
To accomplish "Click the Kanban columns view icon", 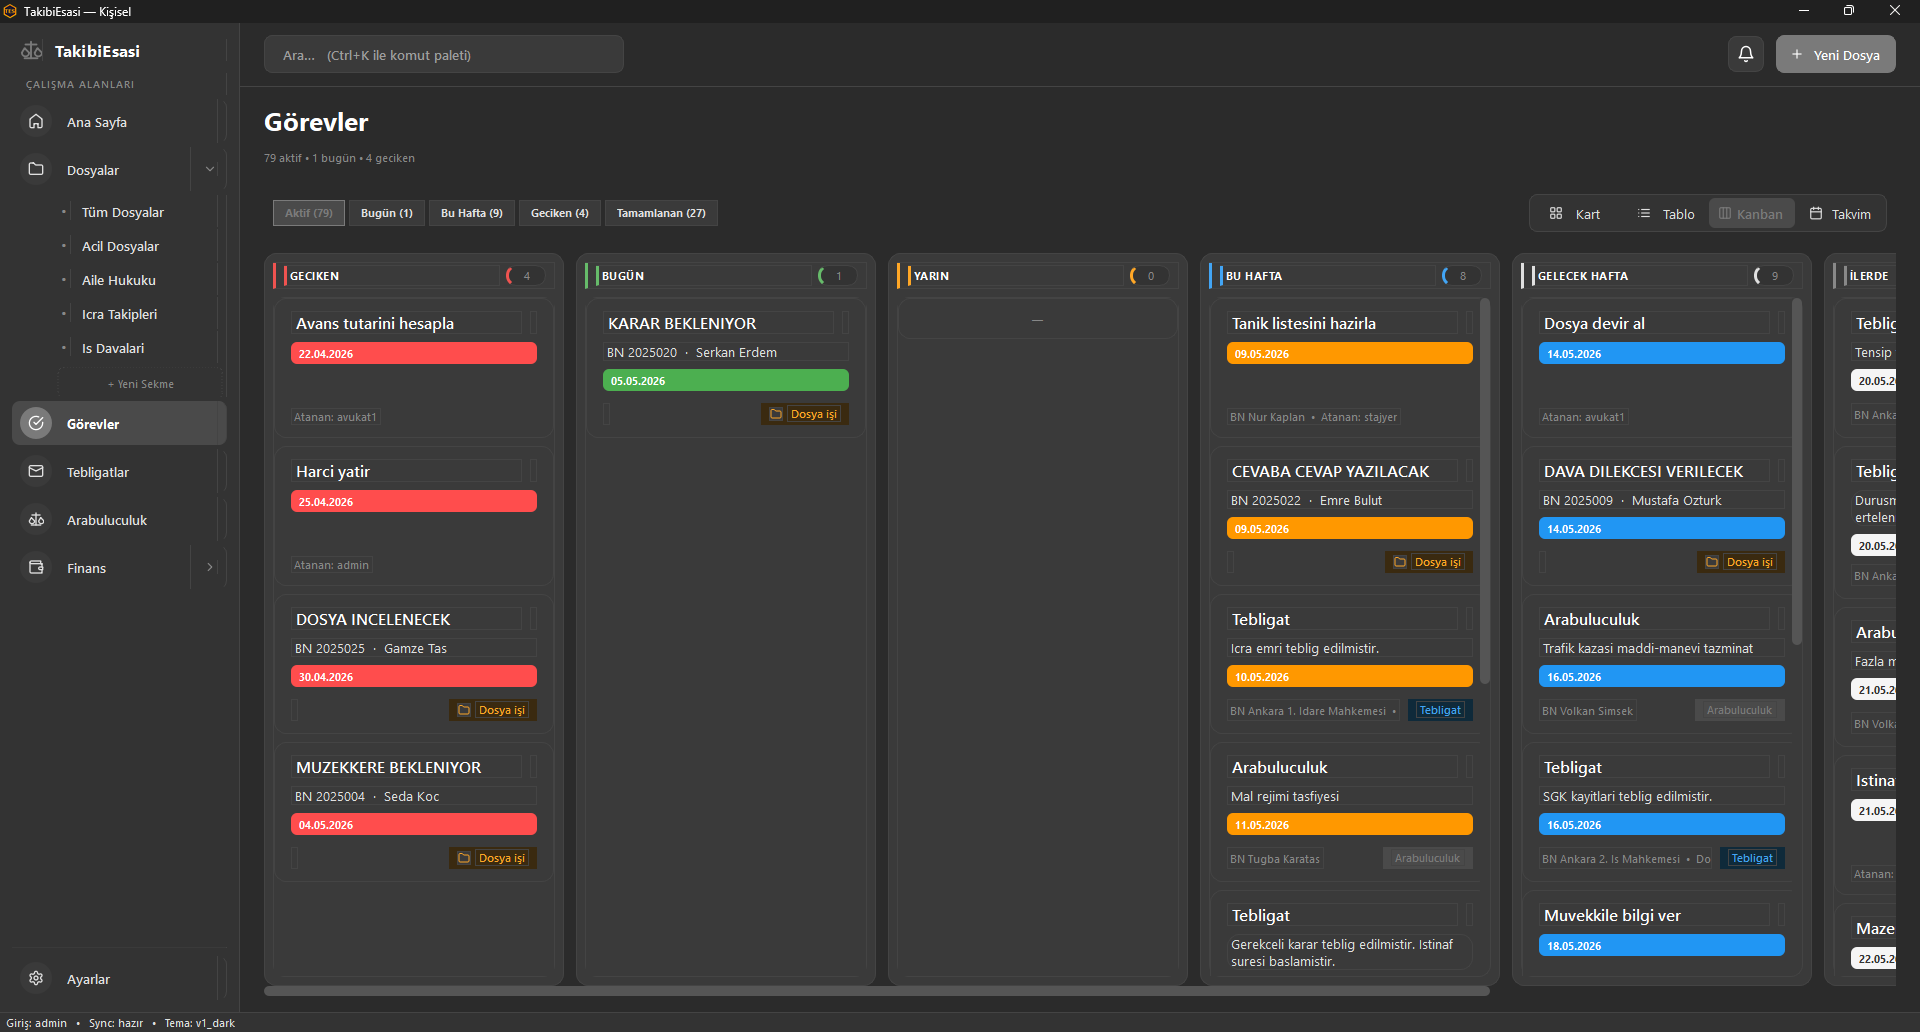I will pos(1725,213).
